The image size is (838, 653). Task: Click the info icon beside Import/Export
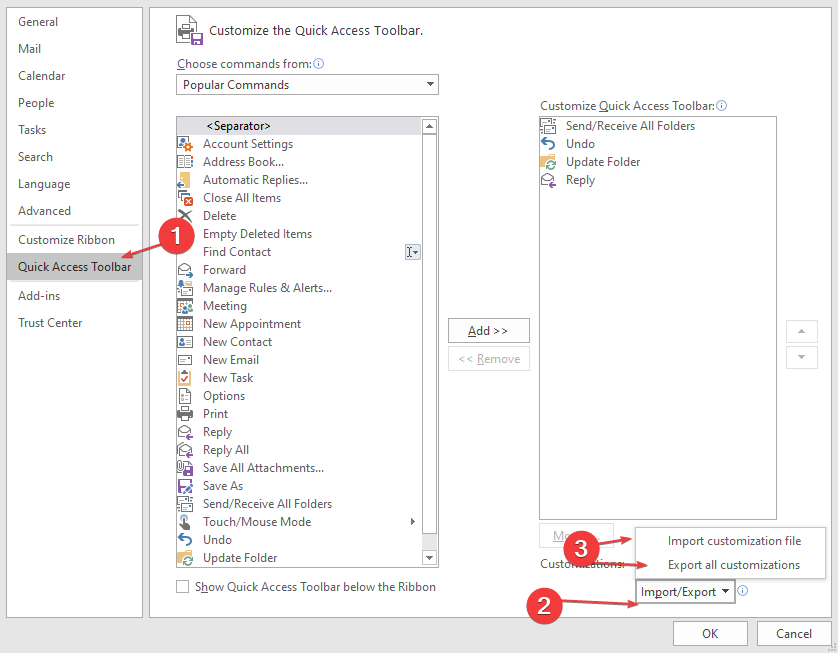pos(742,590)
